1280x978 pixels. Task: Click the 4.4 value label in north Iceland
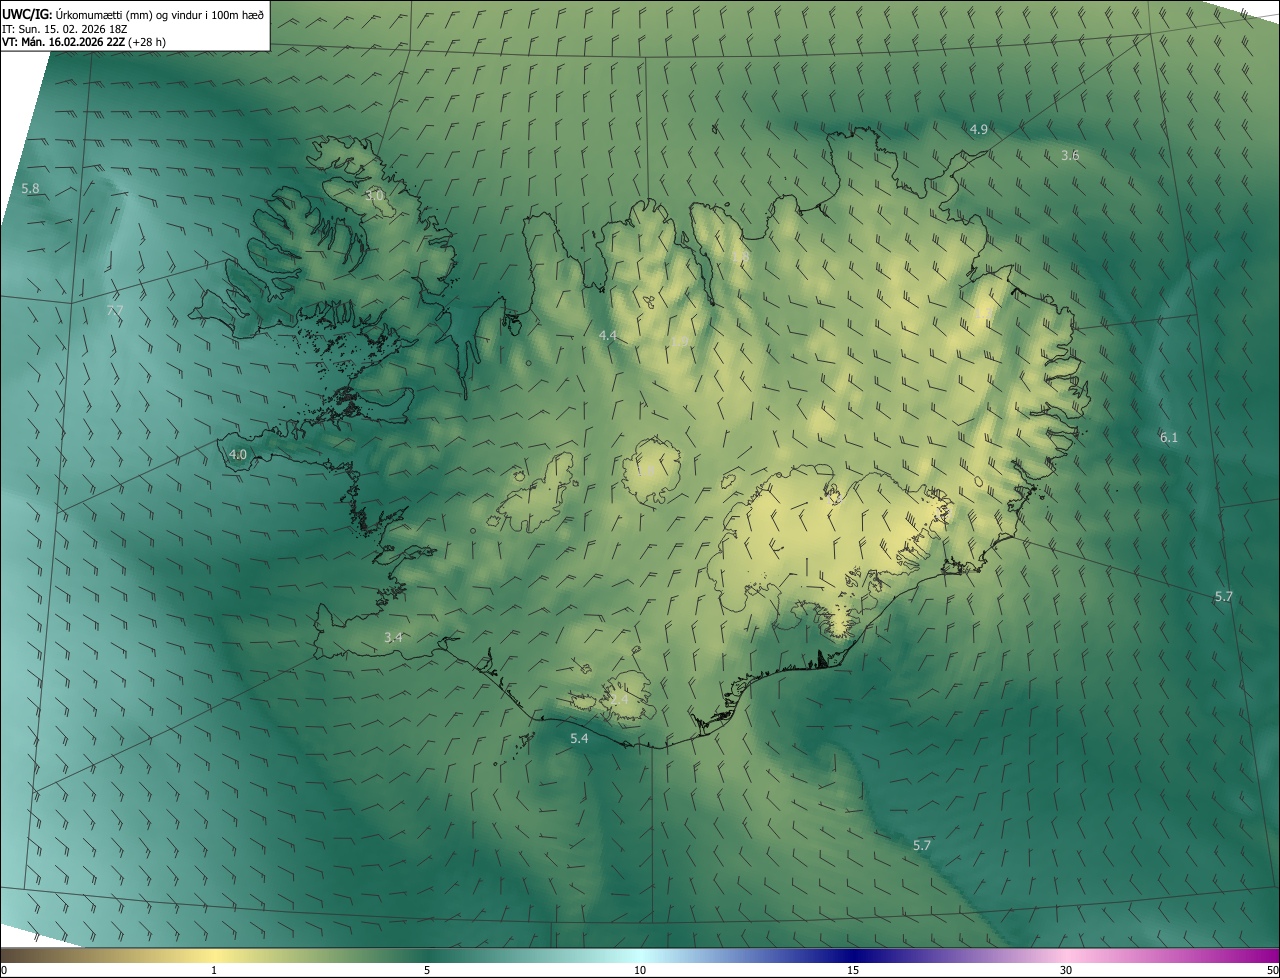point(607,336)
